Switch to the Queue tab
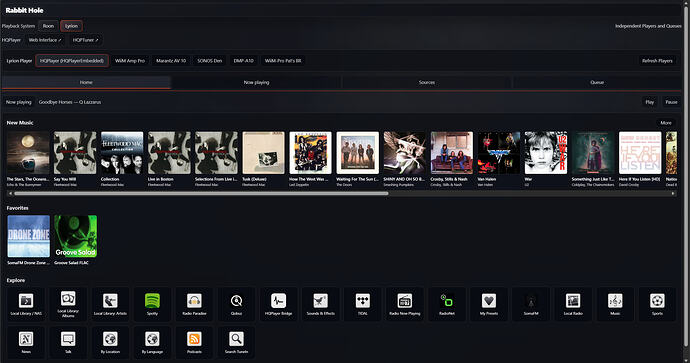The height and width of the screenshot is (363, 690). 597,82
